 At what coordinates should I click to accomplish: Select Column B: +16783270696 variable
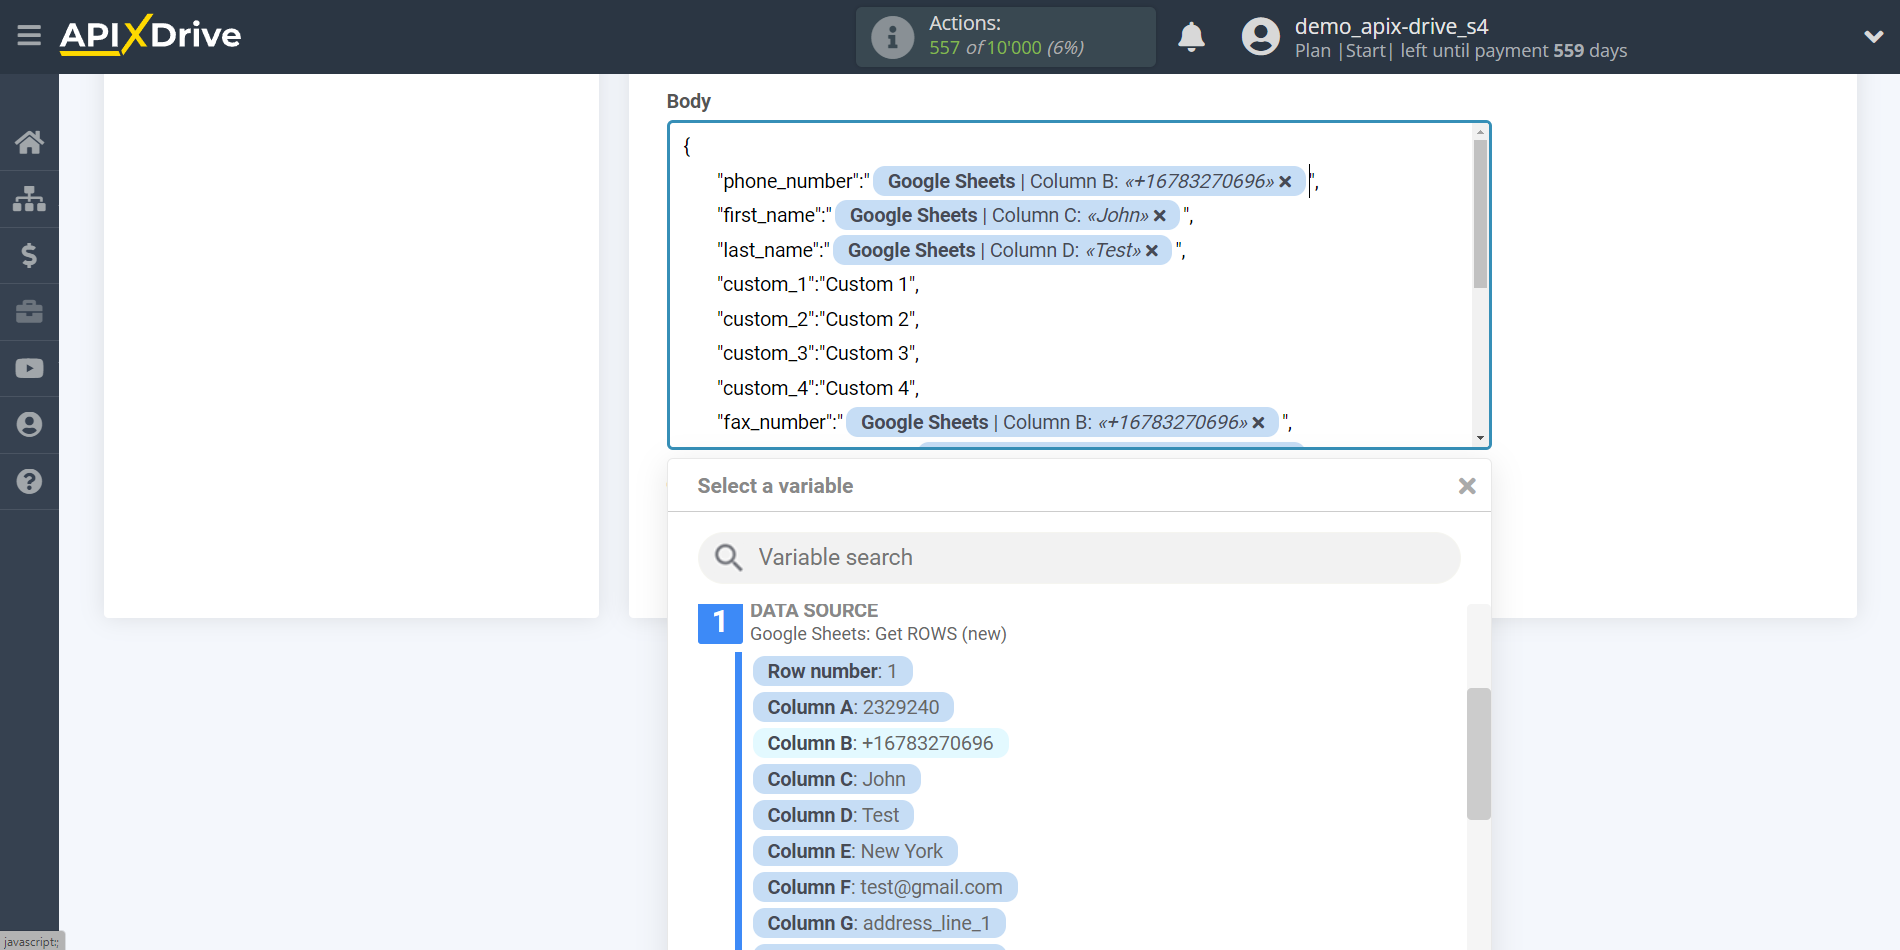(x=880, y=743)
